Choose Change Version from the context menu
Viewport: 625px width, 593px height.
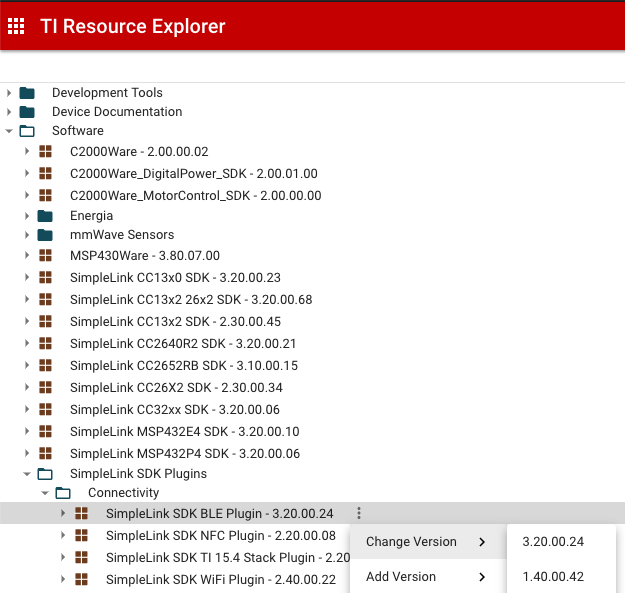pyautogui.click(x=428, y=542)
